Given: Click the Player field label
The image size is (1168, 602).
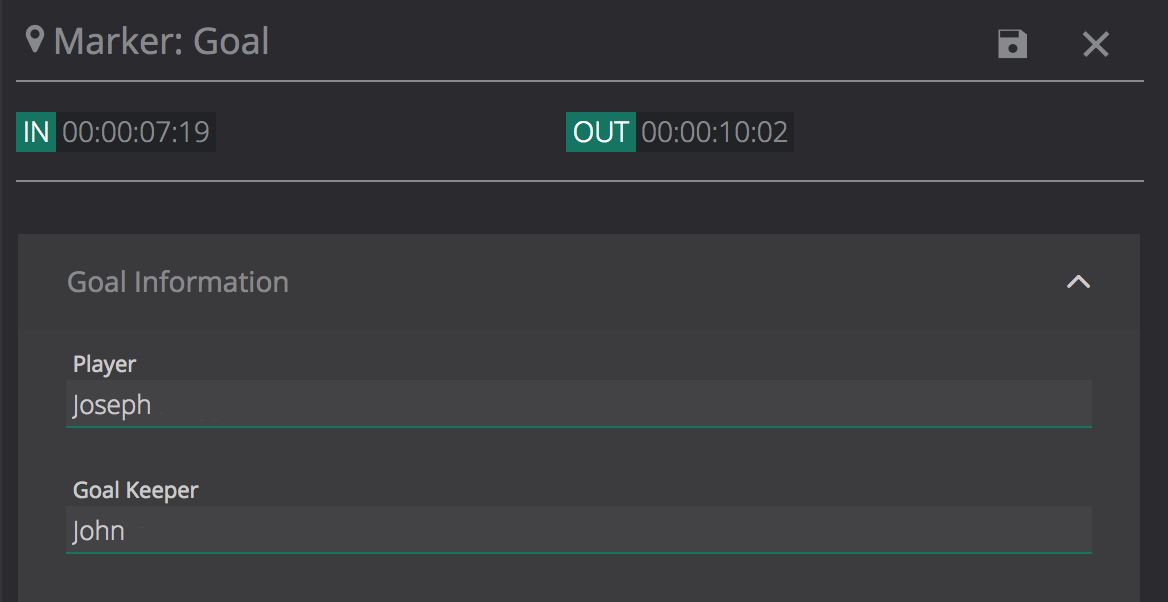Looking at the screenshot, I should pos(104,364).
